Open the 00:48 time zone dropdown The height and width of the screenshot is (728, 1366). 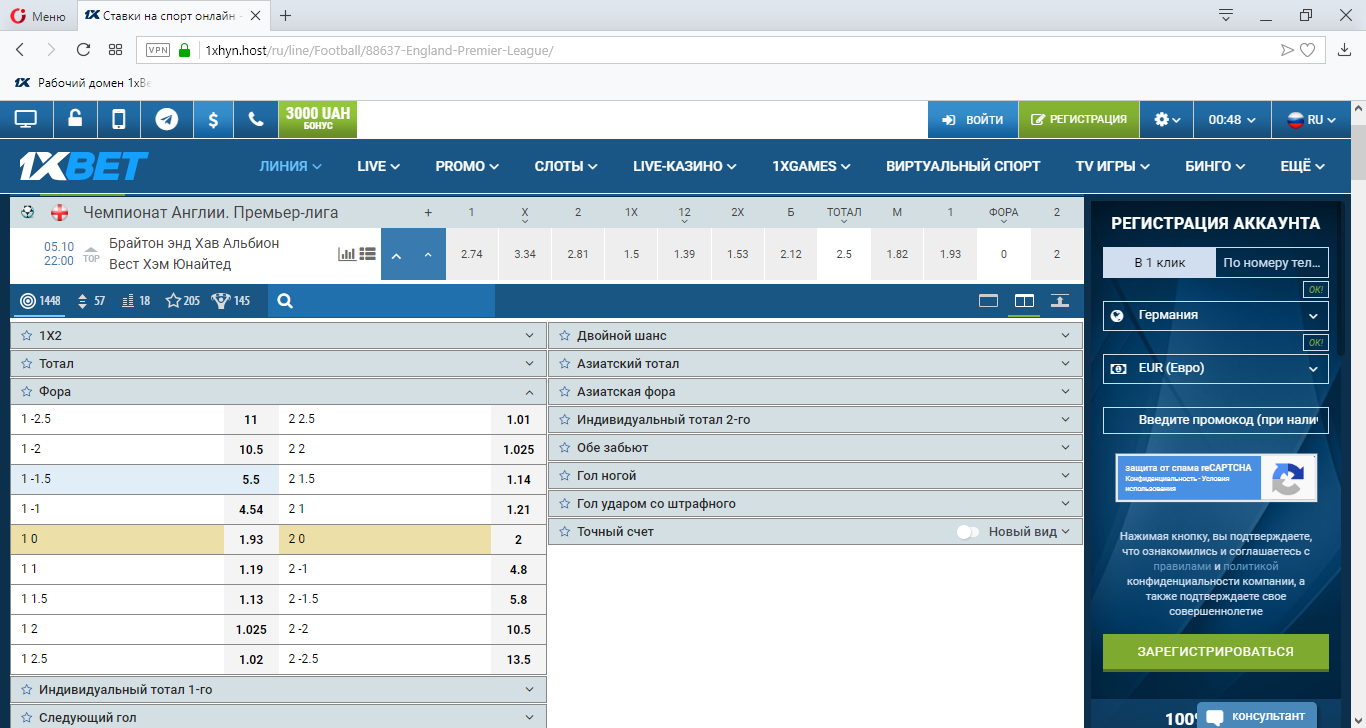tap(1233, 119)
